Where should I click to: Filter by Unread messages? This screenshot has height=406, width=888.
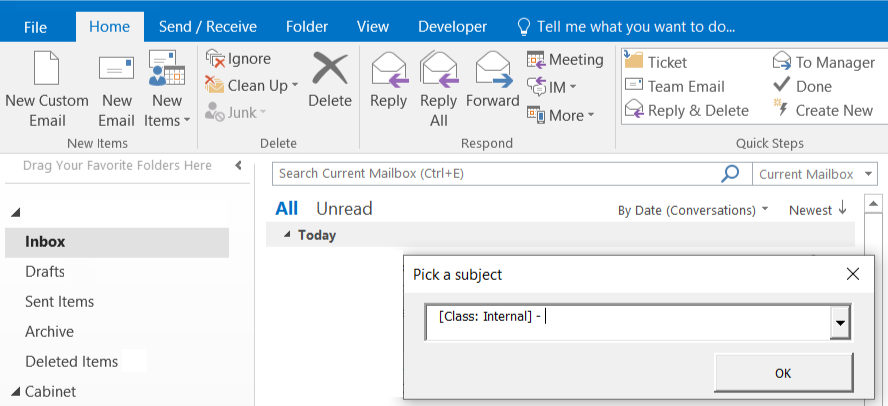[x=344, y=208]
